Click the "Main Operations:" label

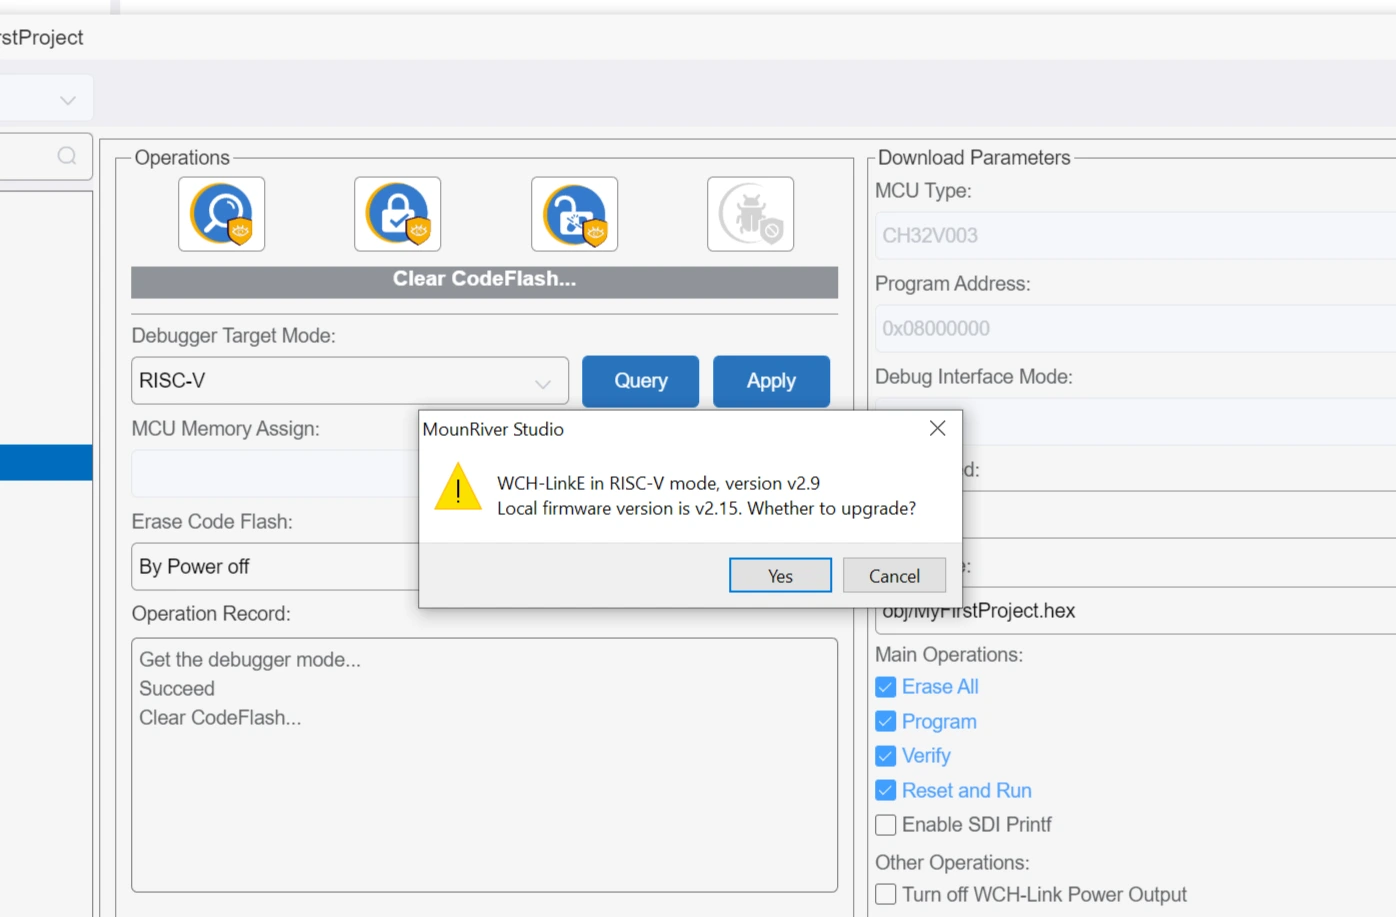949,655
